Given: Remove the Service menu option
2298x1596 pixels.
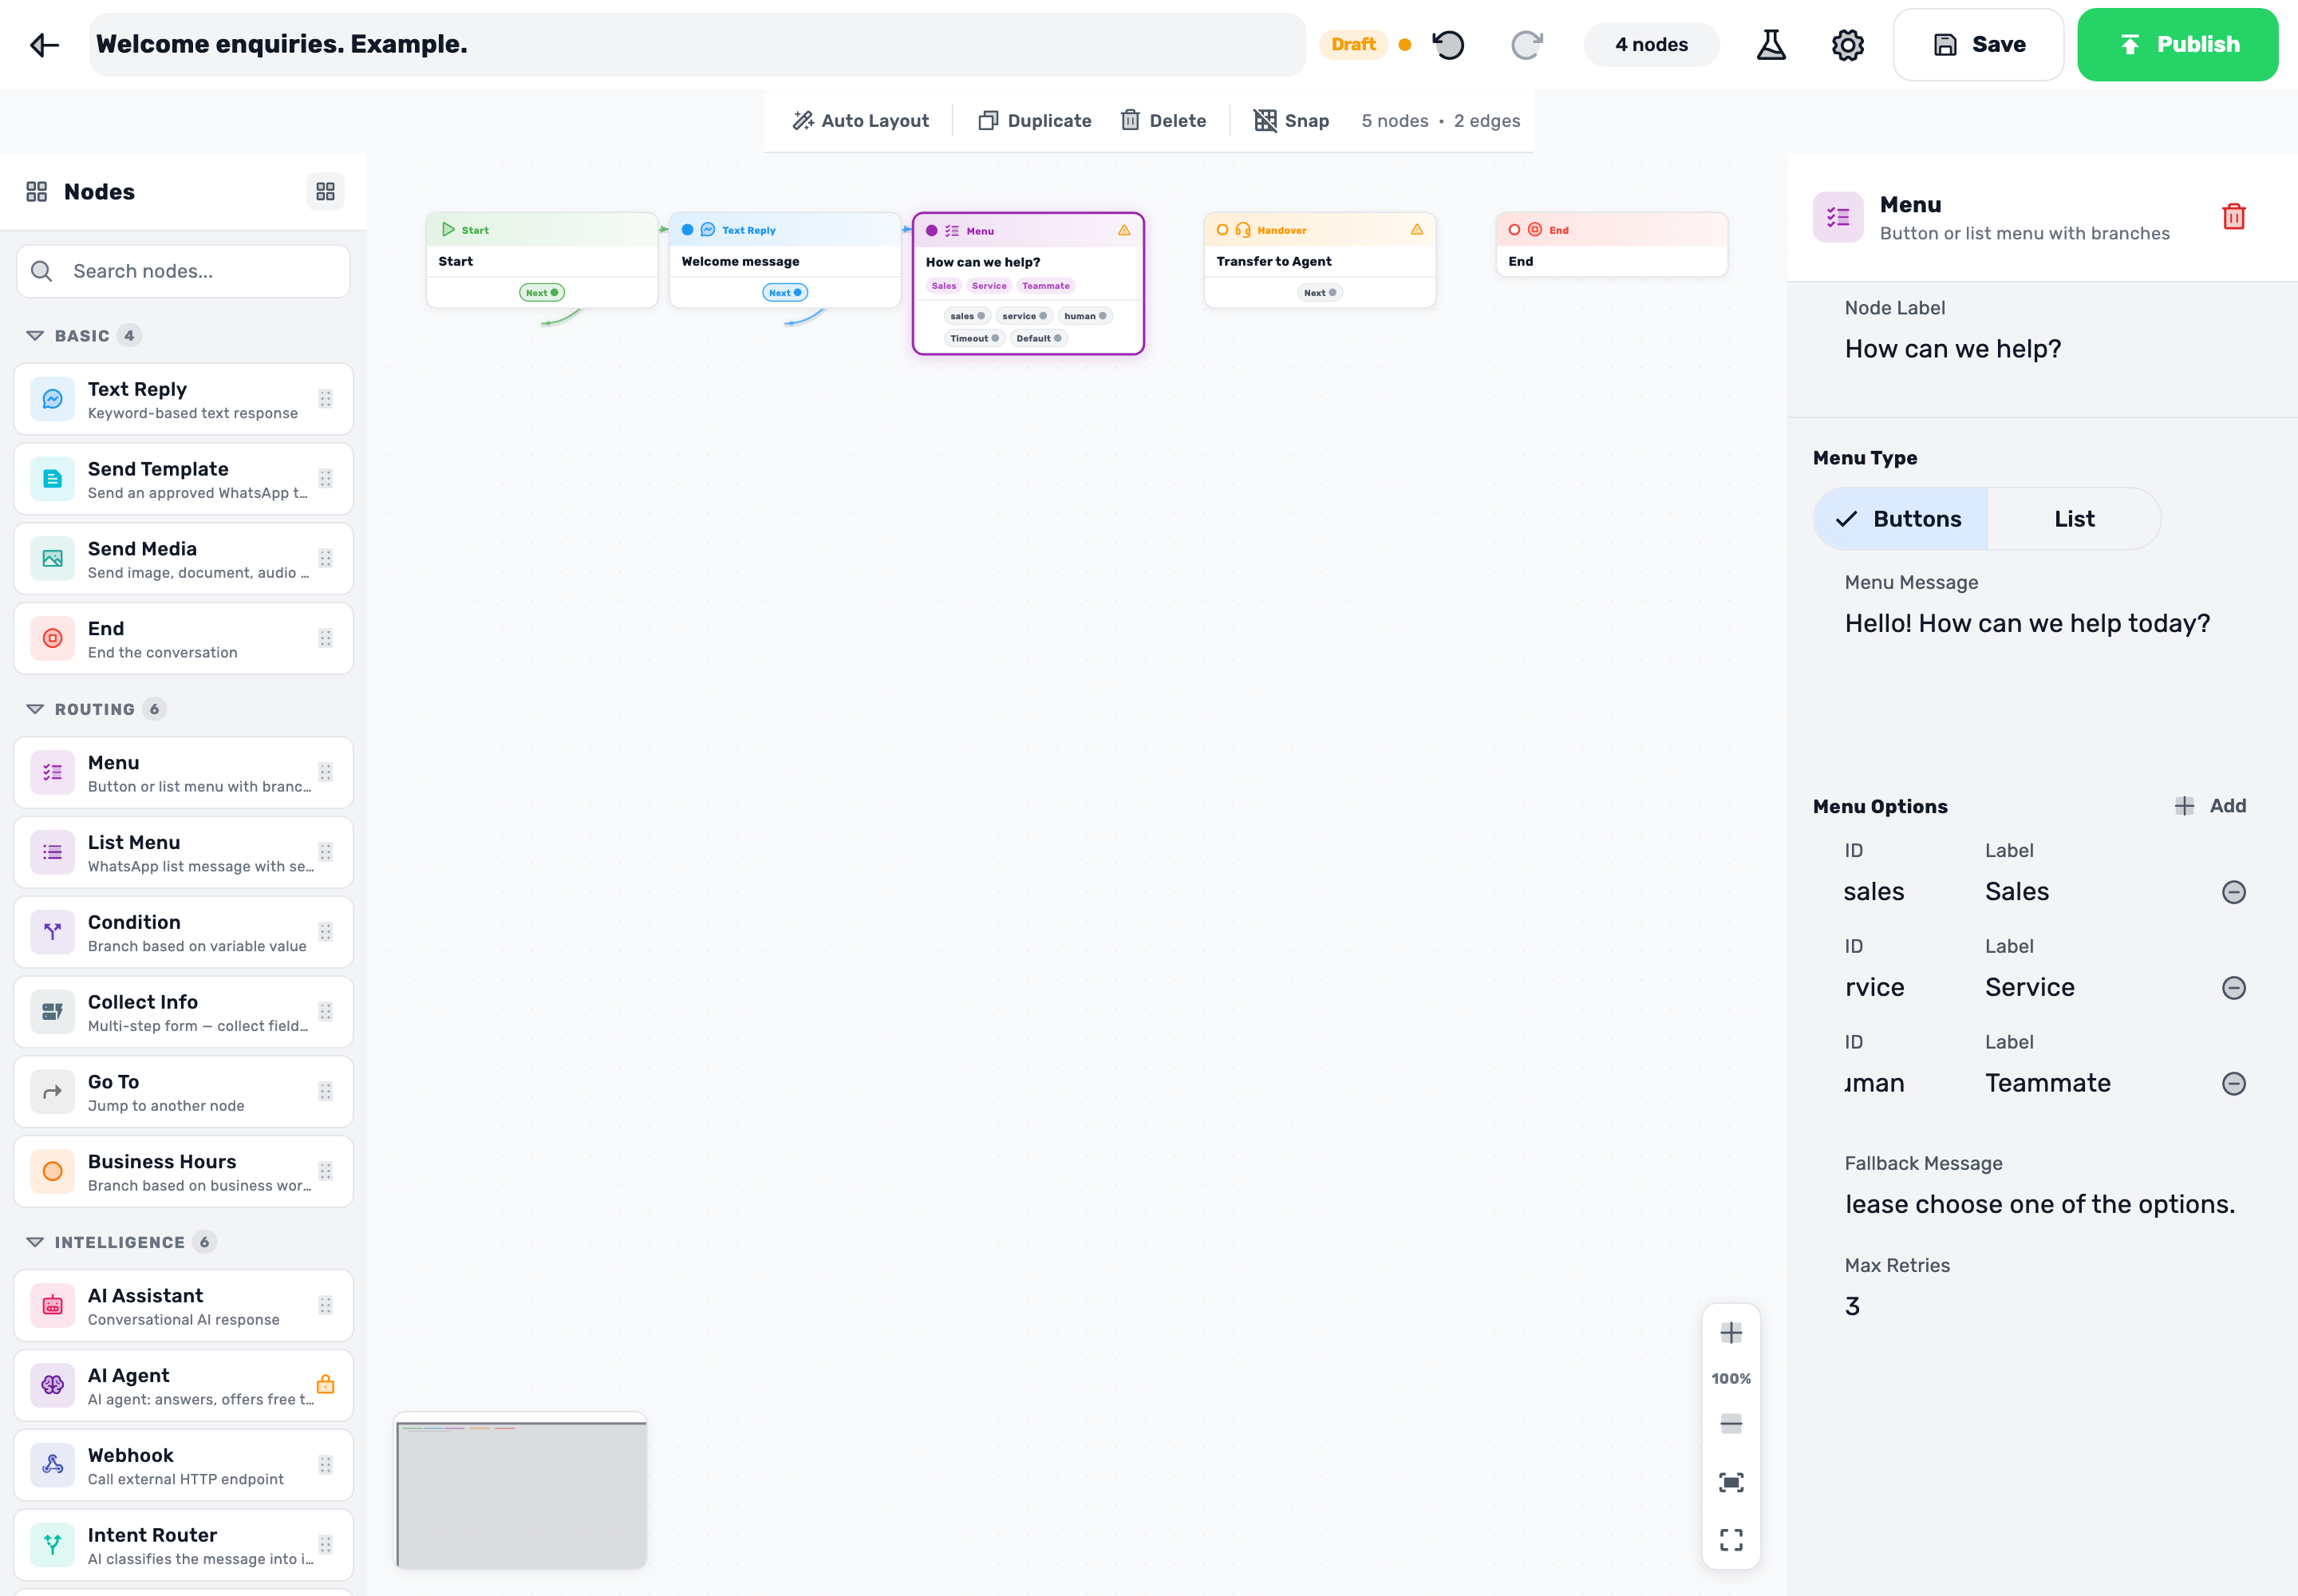Looking at the screenshot, I should point(2233,988).
